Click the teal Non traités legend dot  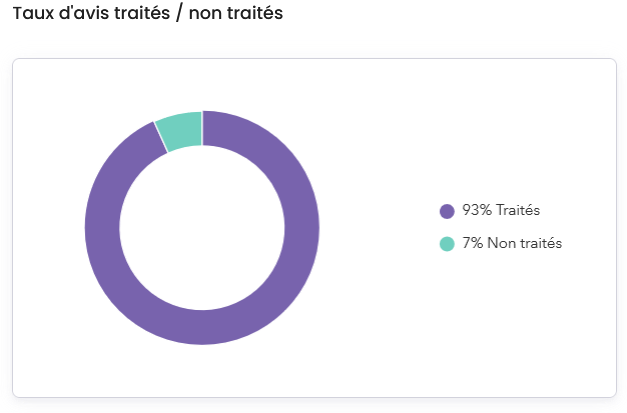pos(447,244)
